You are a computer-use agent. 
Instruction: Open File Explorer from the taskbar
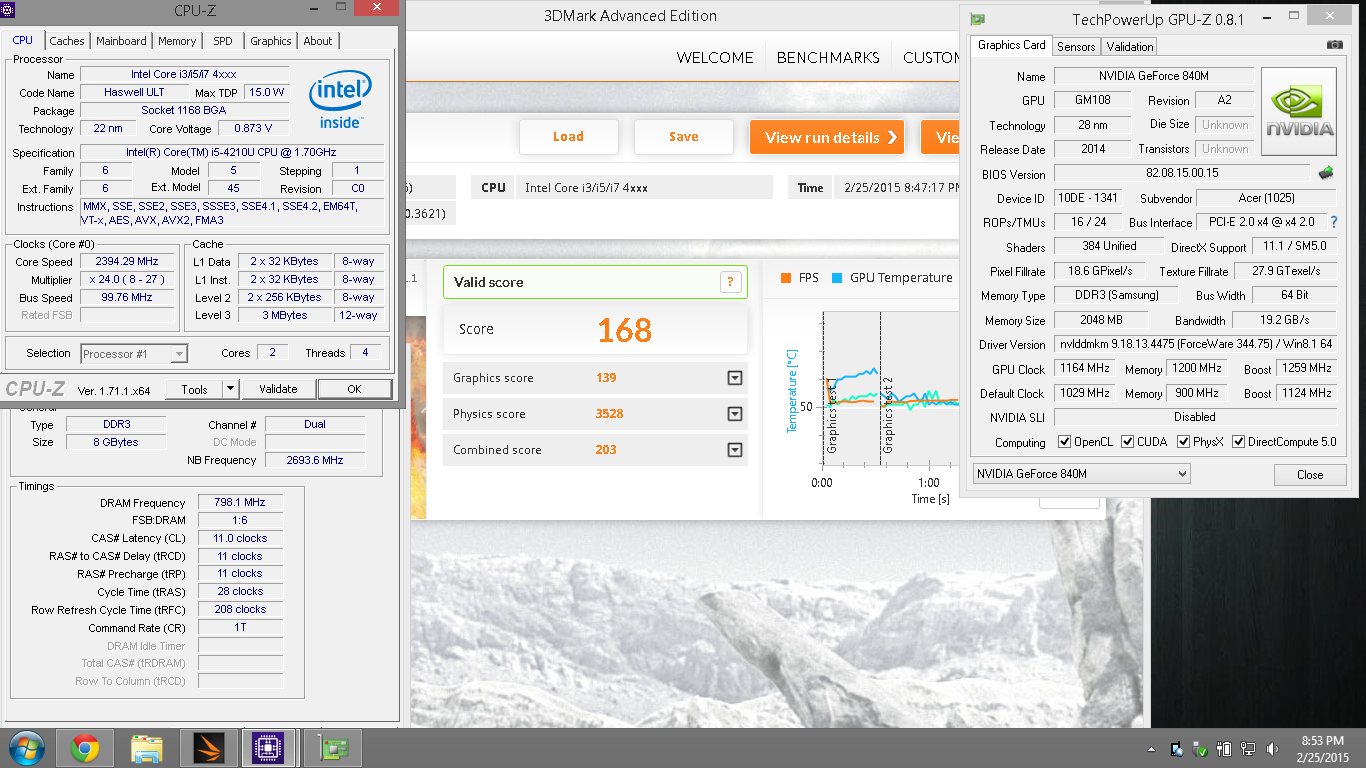(147, 748)
